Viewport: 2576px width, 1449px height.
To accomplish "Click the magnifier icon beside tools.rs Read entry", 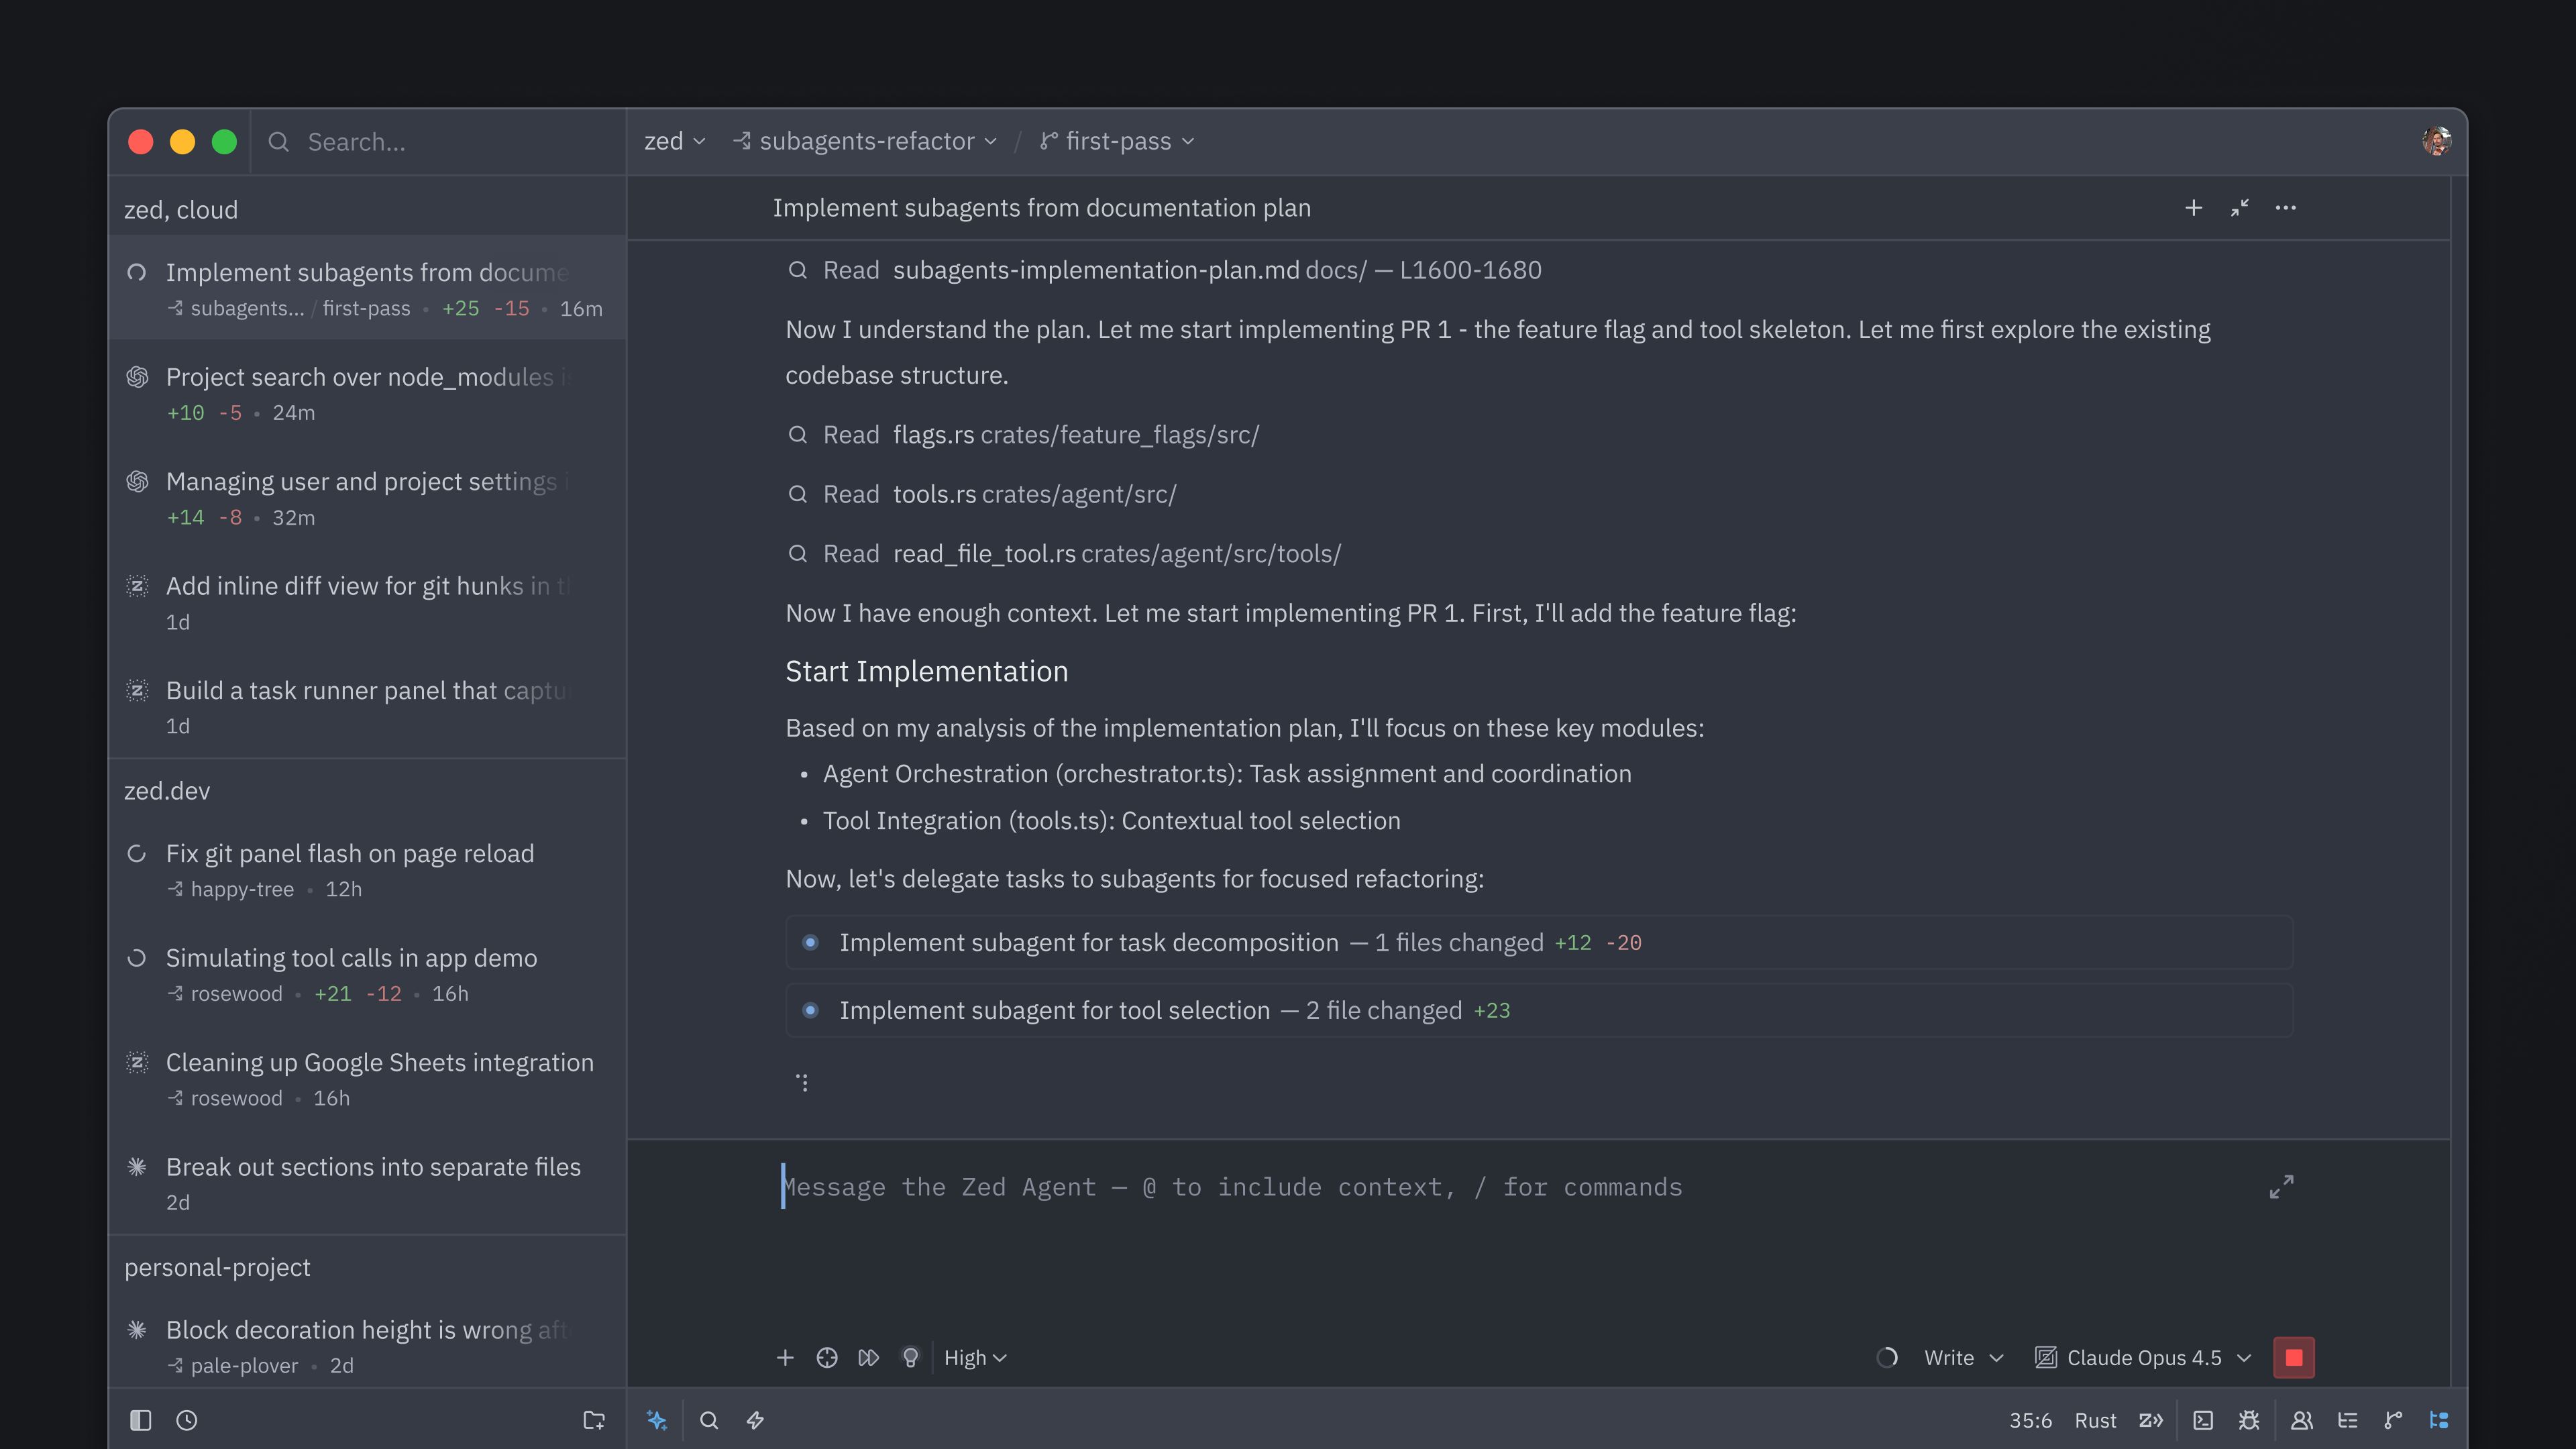I will [797, 494].
